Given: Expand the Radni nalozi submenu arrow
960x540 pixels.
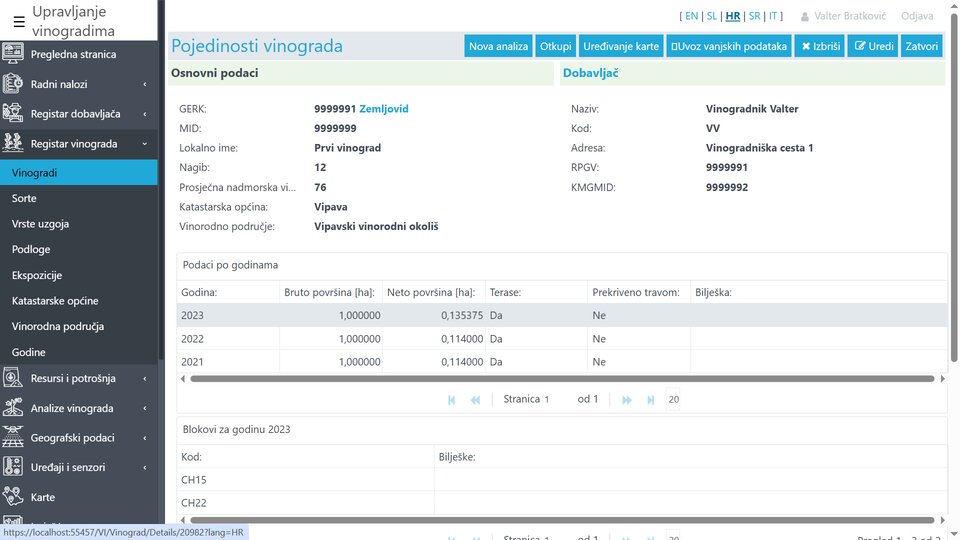Looking at the screenshot, I should pyautogui.click(x=145, y=85).
